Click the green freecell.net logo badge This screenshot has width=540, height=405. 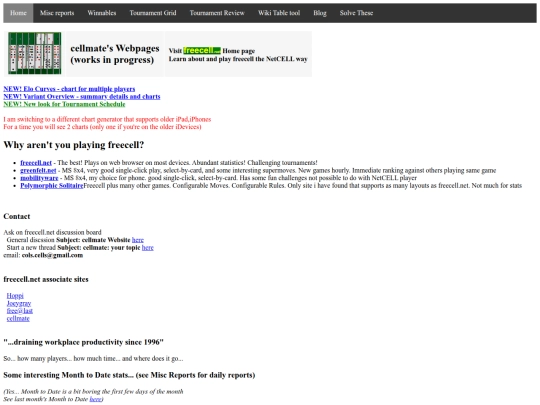[202, 51]
